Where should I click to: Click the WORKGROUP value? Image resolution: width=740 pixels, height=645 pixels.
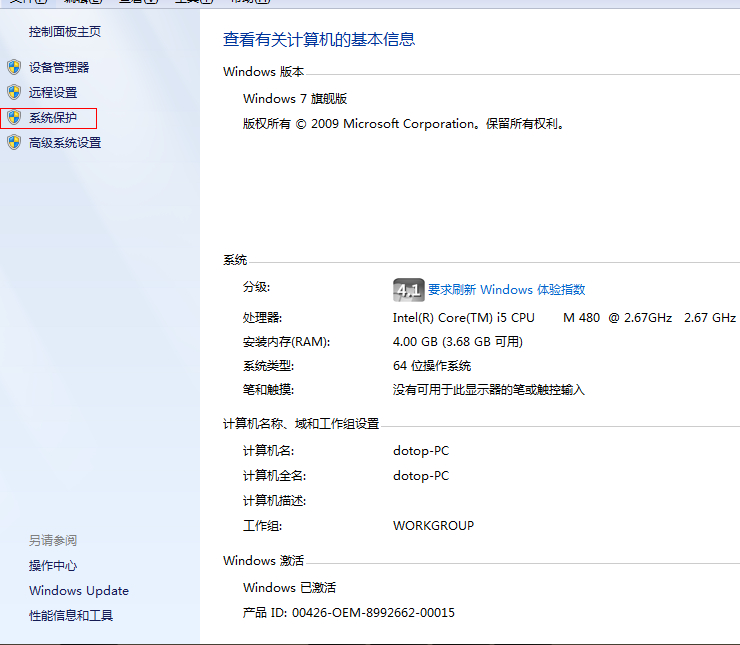433,526
